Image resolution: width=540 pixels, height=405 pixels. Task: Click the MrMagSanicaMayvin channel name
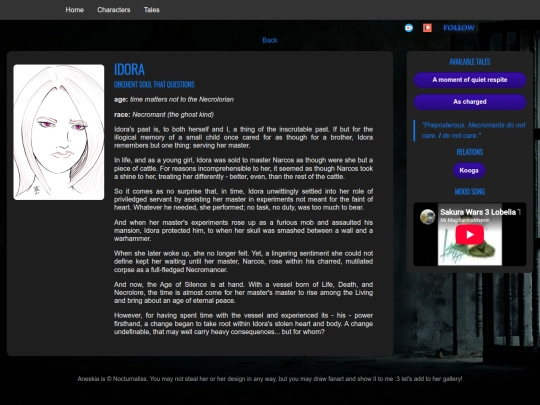465,220
